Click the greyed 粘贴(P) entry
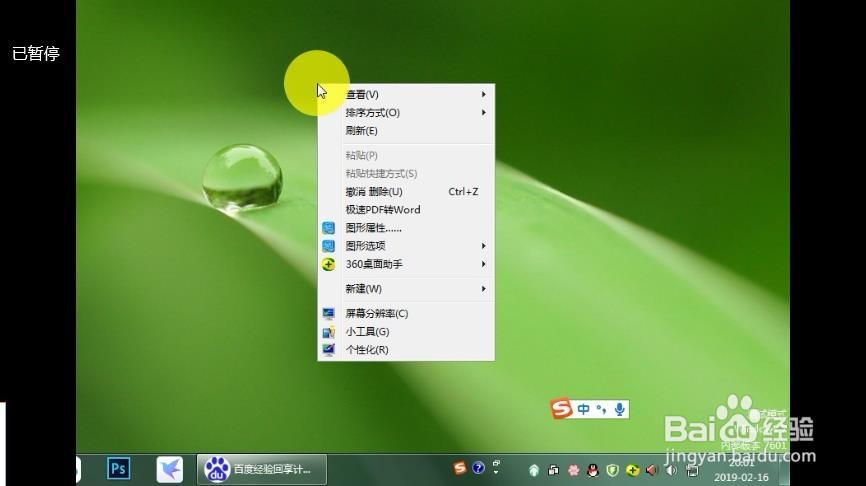 tap(406, 155)
